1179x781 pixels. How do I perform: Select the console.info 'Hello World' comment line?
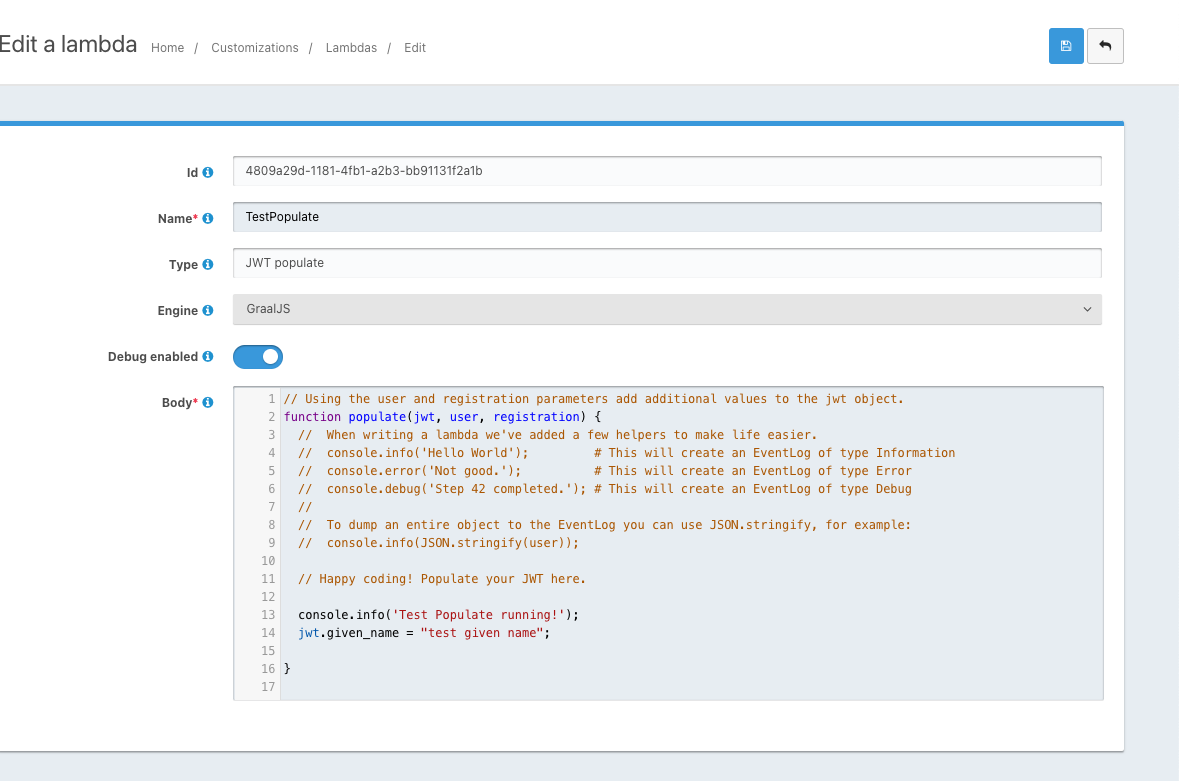coord(626,453)
